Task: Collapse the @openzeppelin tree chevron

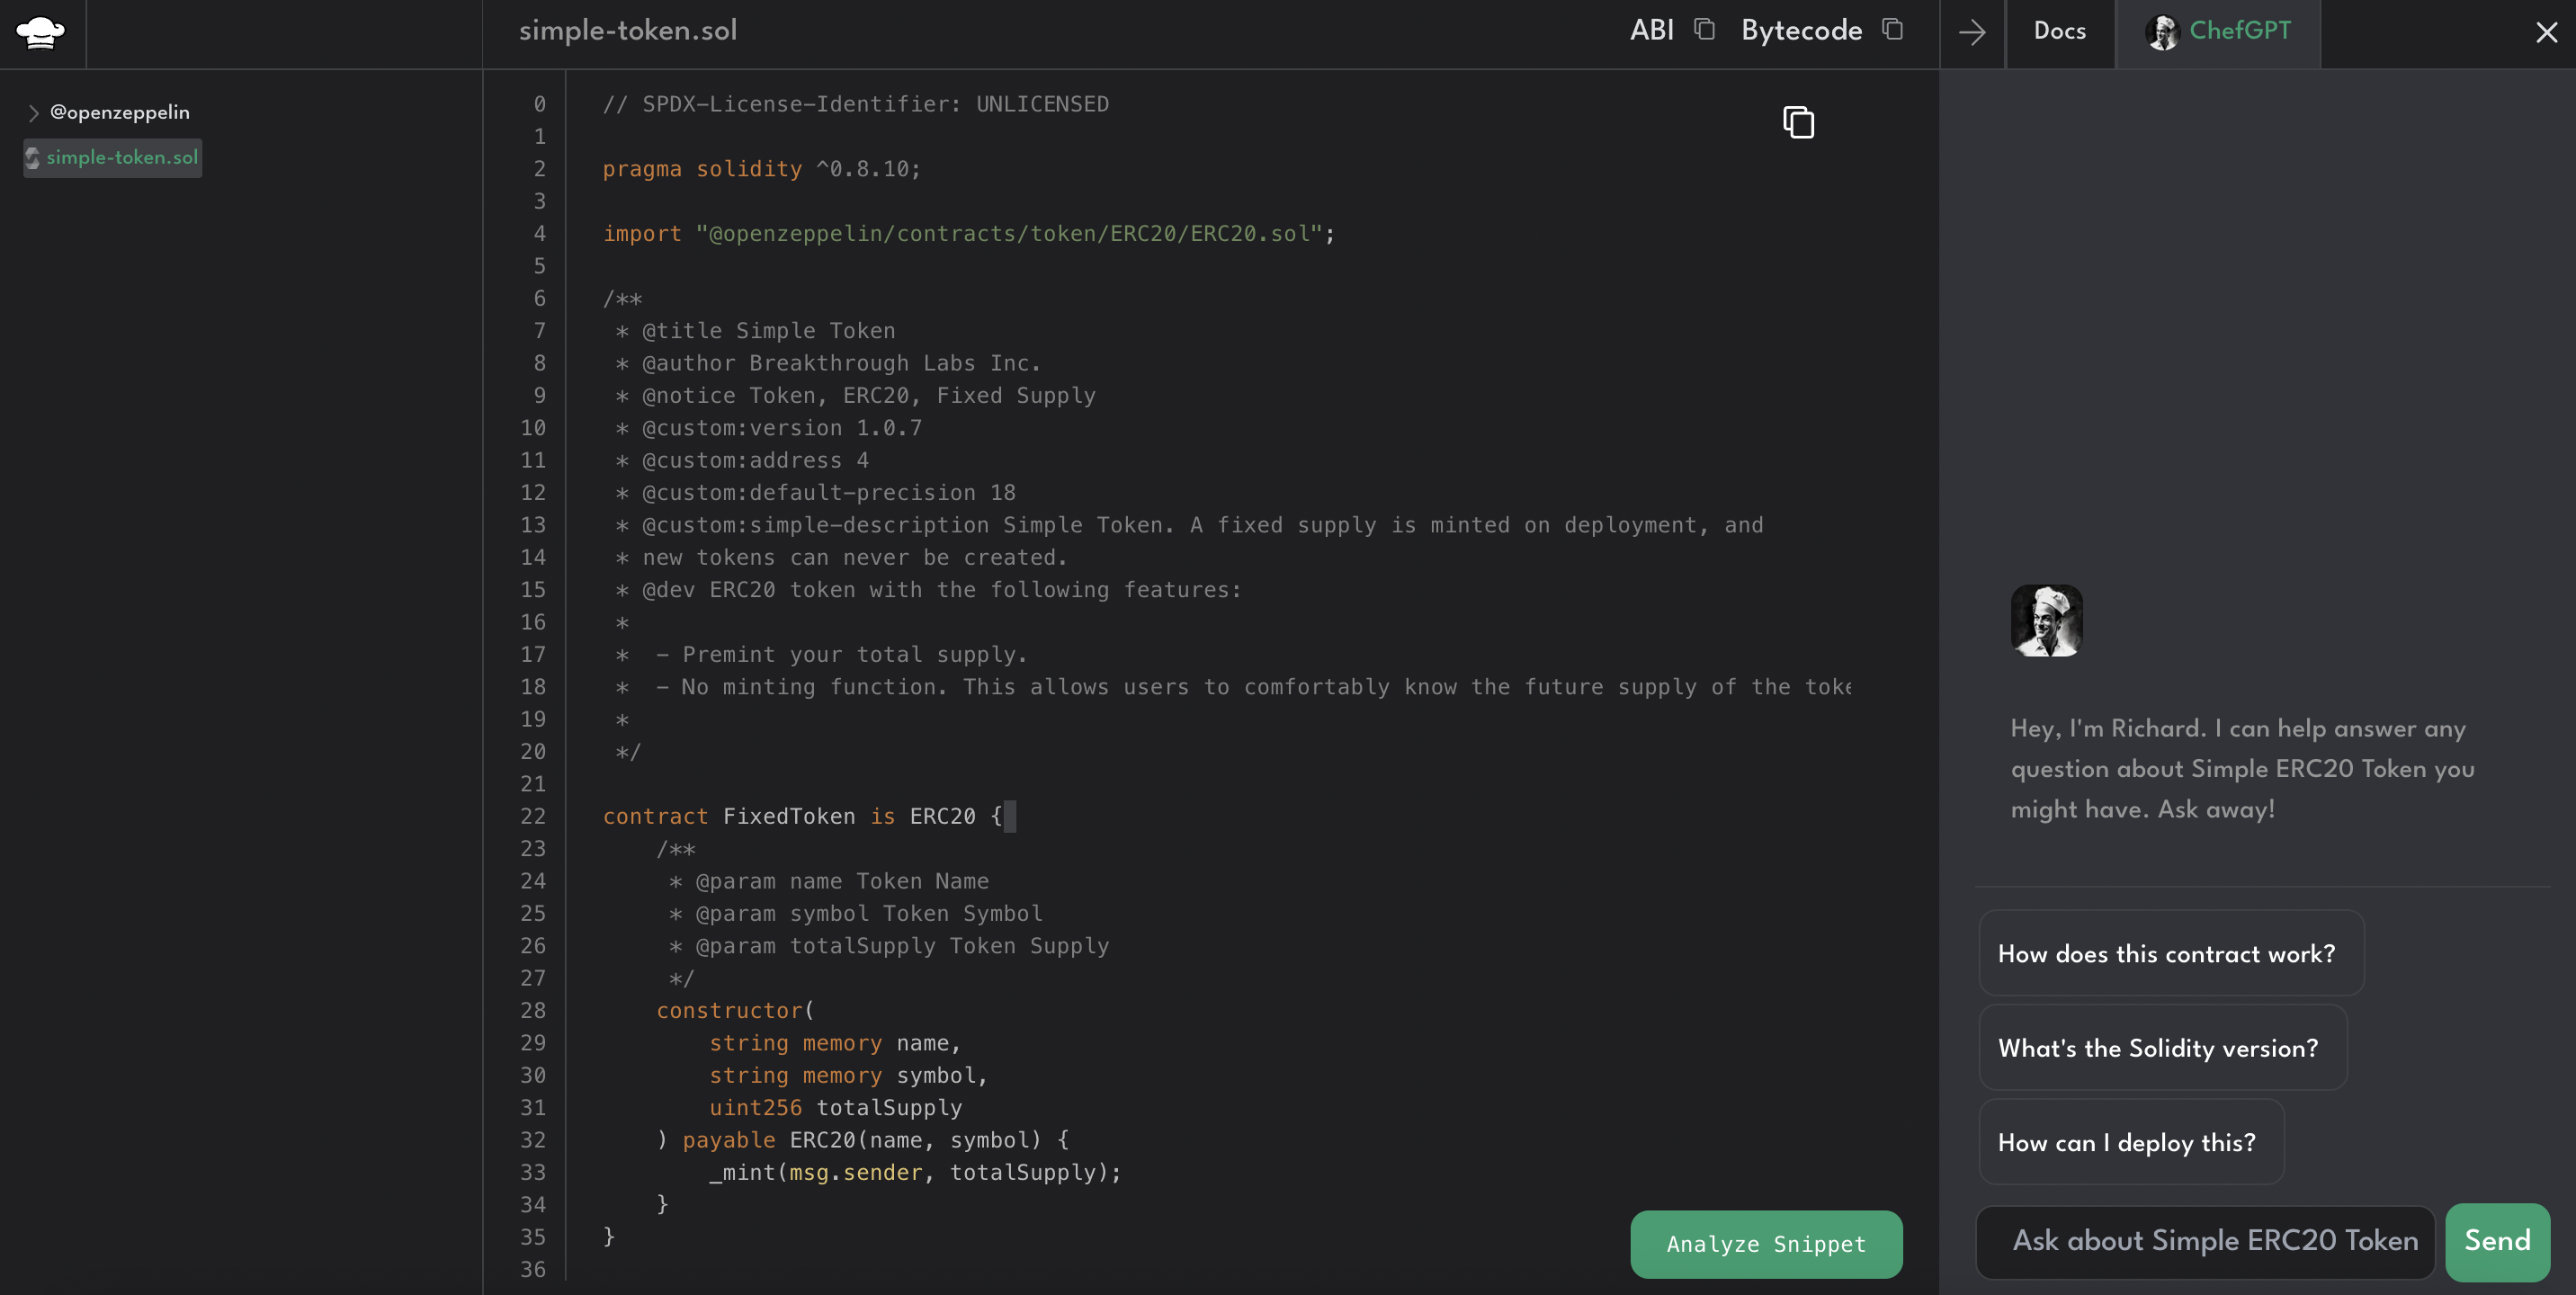Action: pyautogui.click(x=33, y=112)
